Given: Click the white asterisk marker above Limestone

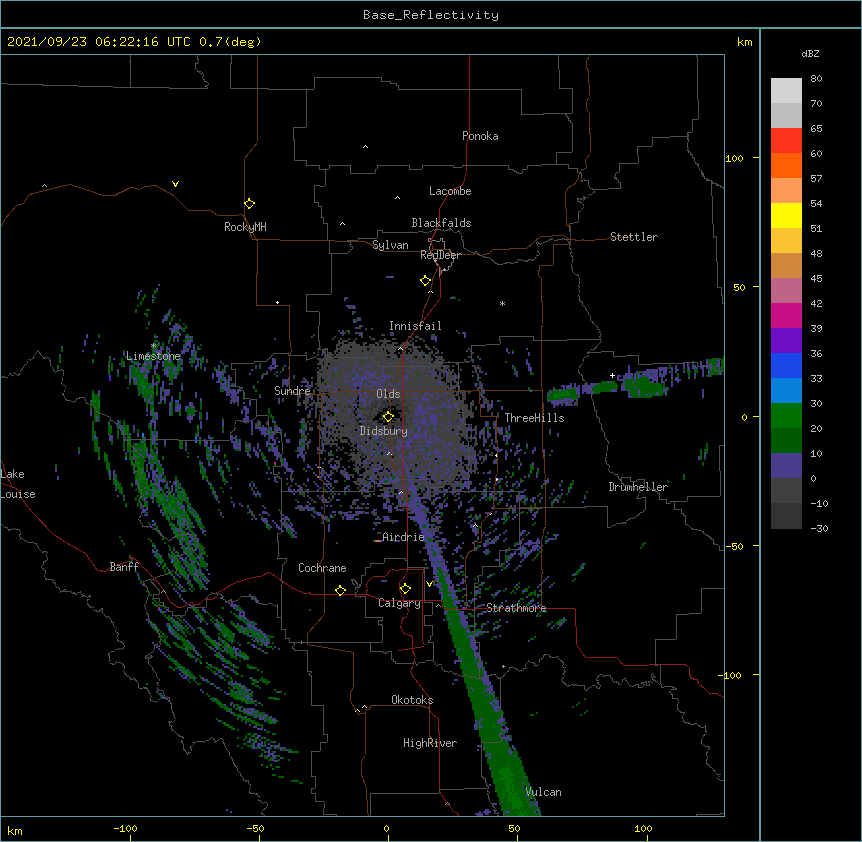Looking at the screenshot, I should click(153, 346).
